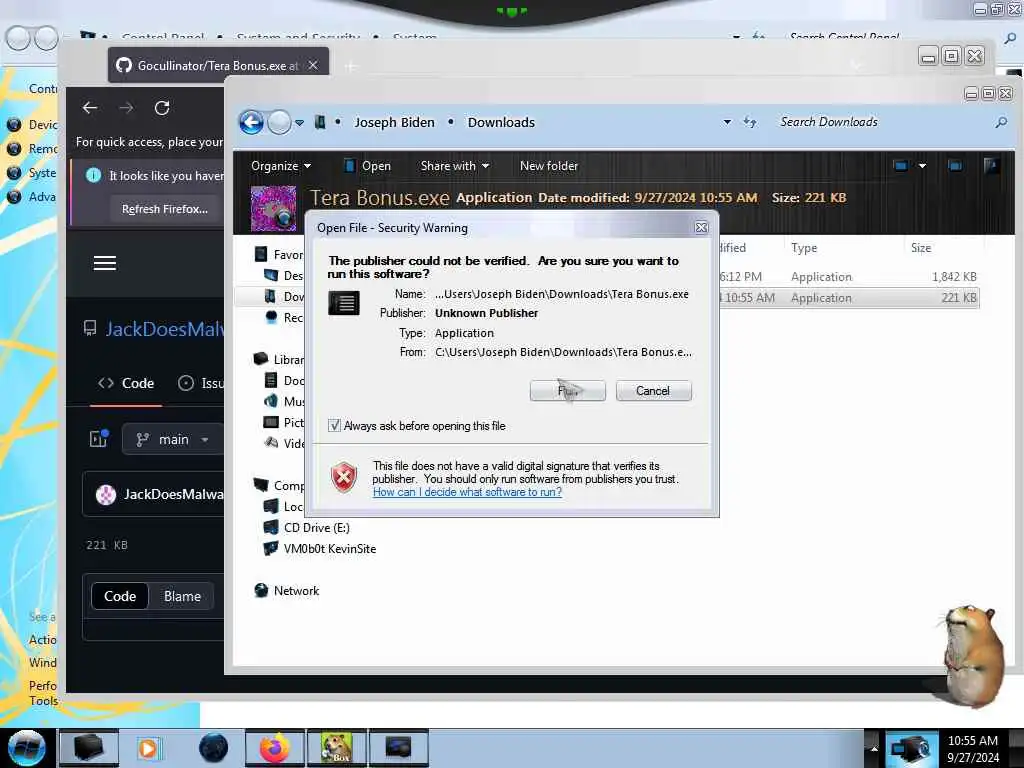Sort files by the Size column header

pos(921,248)
